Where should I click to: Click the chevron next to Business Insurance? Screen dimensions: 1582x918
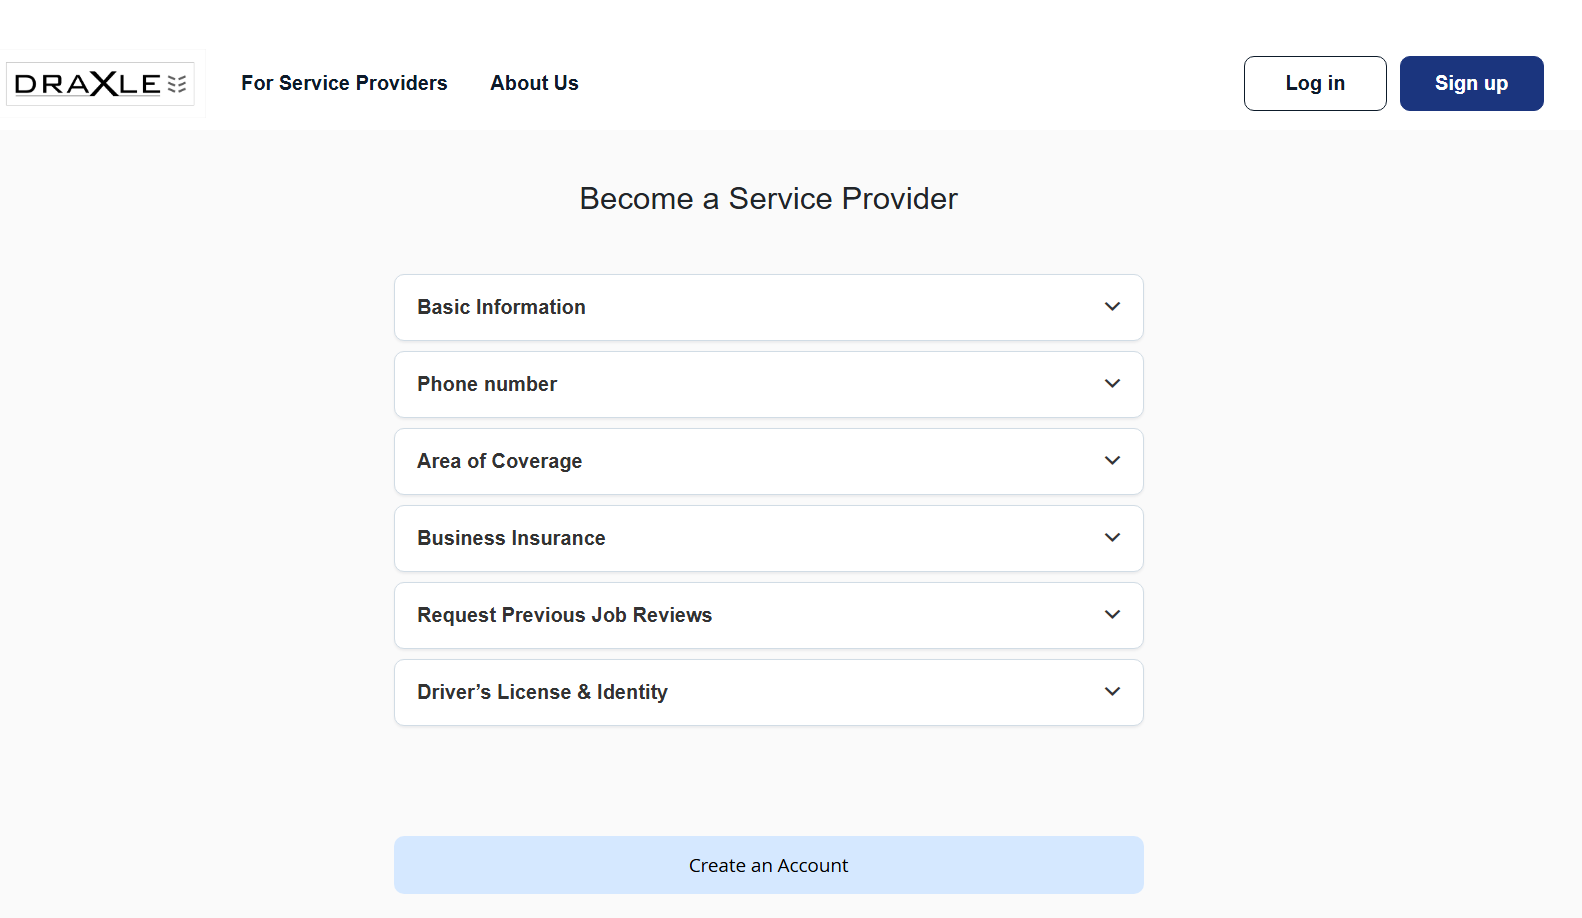(1112, 538)
